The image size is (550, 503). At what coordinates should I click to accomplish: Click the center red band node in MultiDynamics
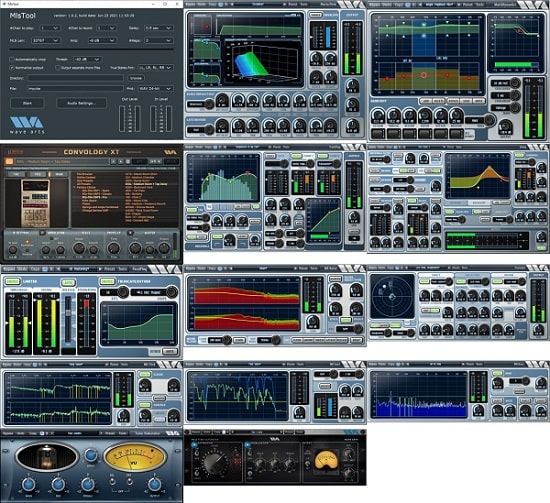(x=424, y=75)
